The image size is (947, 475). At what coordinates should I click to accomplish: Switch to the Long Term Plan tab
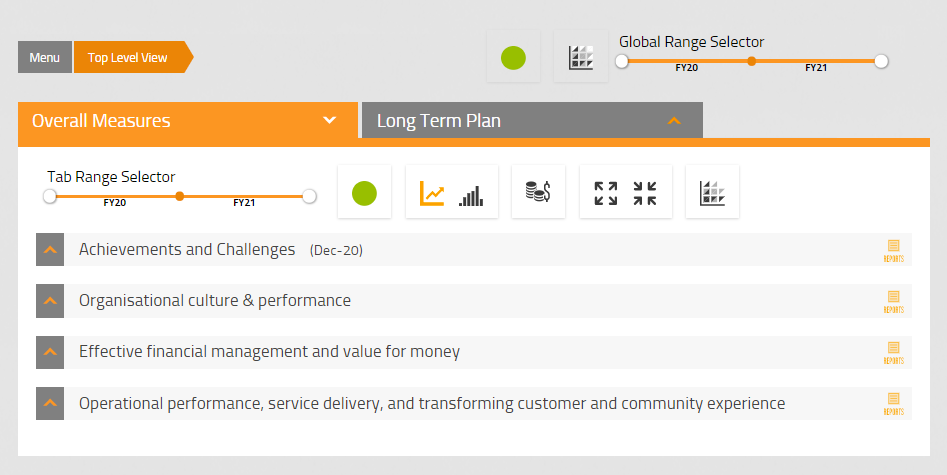(531, 121)
